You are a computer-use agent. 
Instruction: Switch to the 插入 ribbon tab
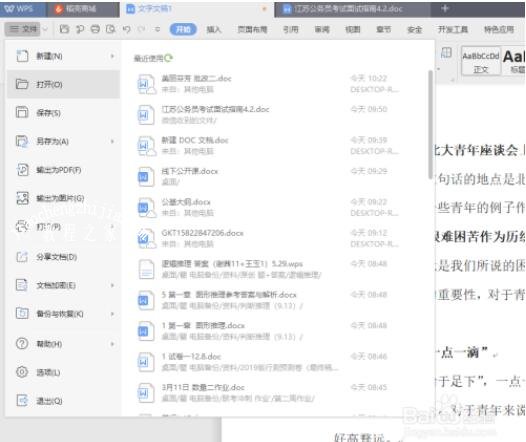(214, 30)
